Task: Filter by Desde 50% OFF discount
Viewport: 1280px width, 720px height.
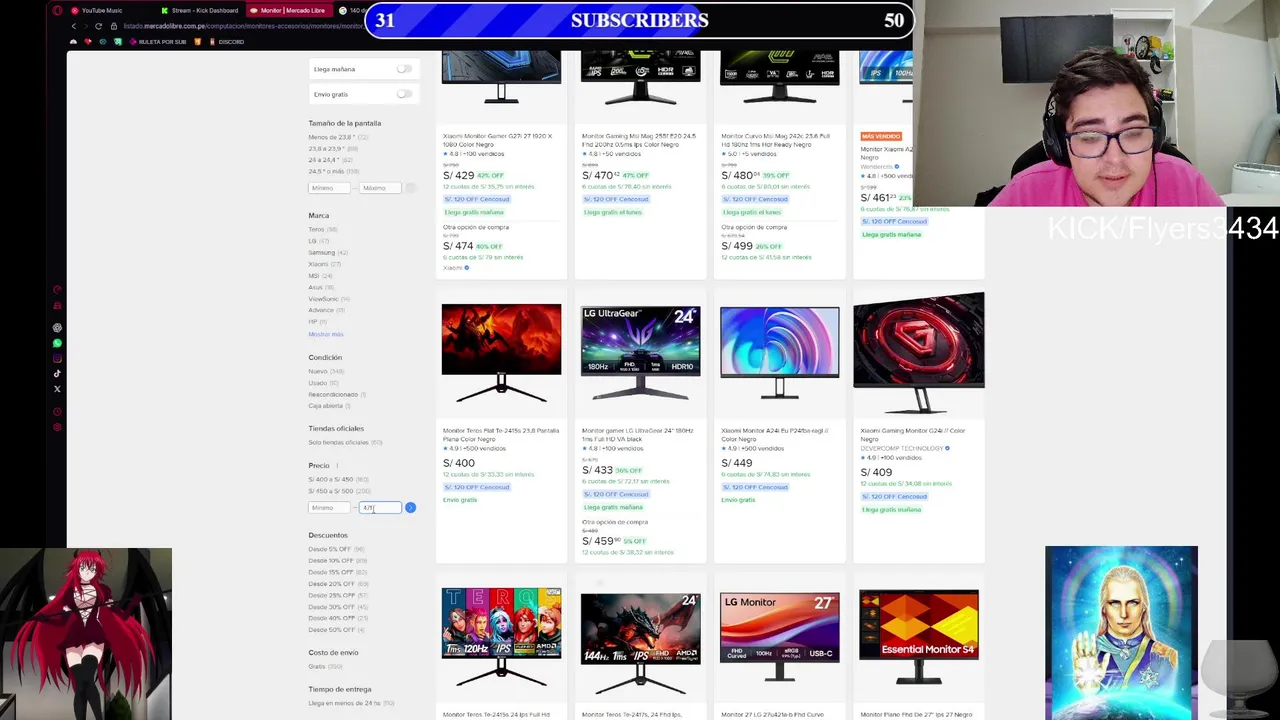Action: (x=332, y=629)
